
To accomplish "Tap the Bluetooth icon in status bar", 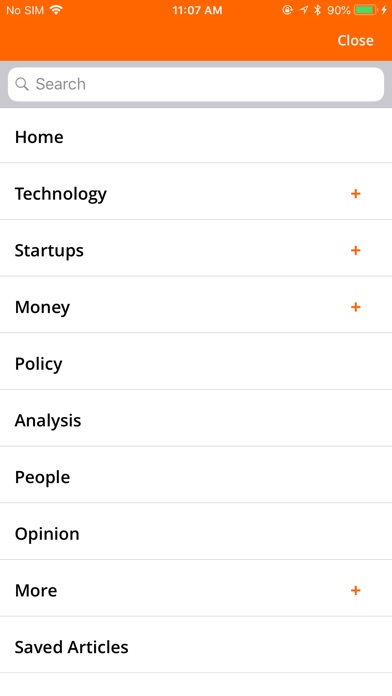I will coord(317,10).
